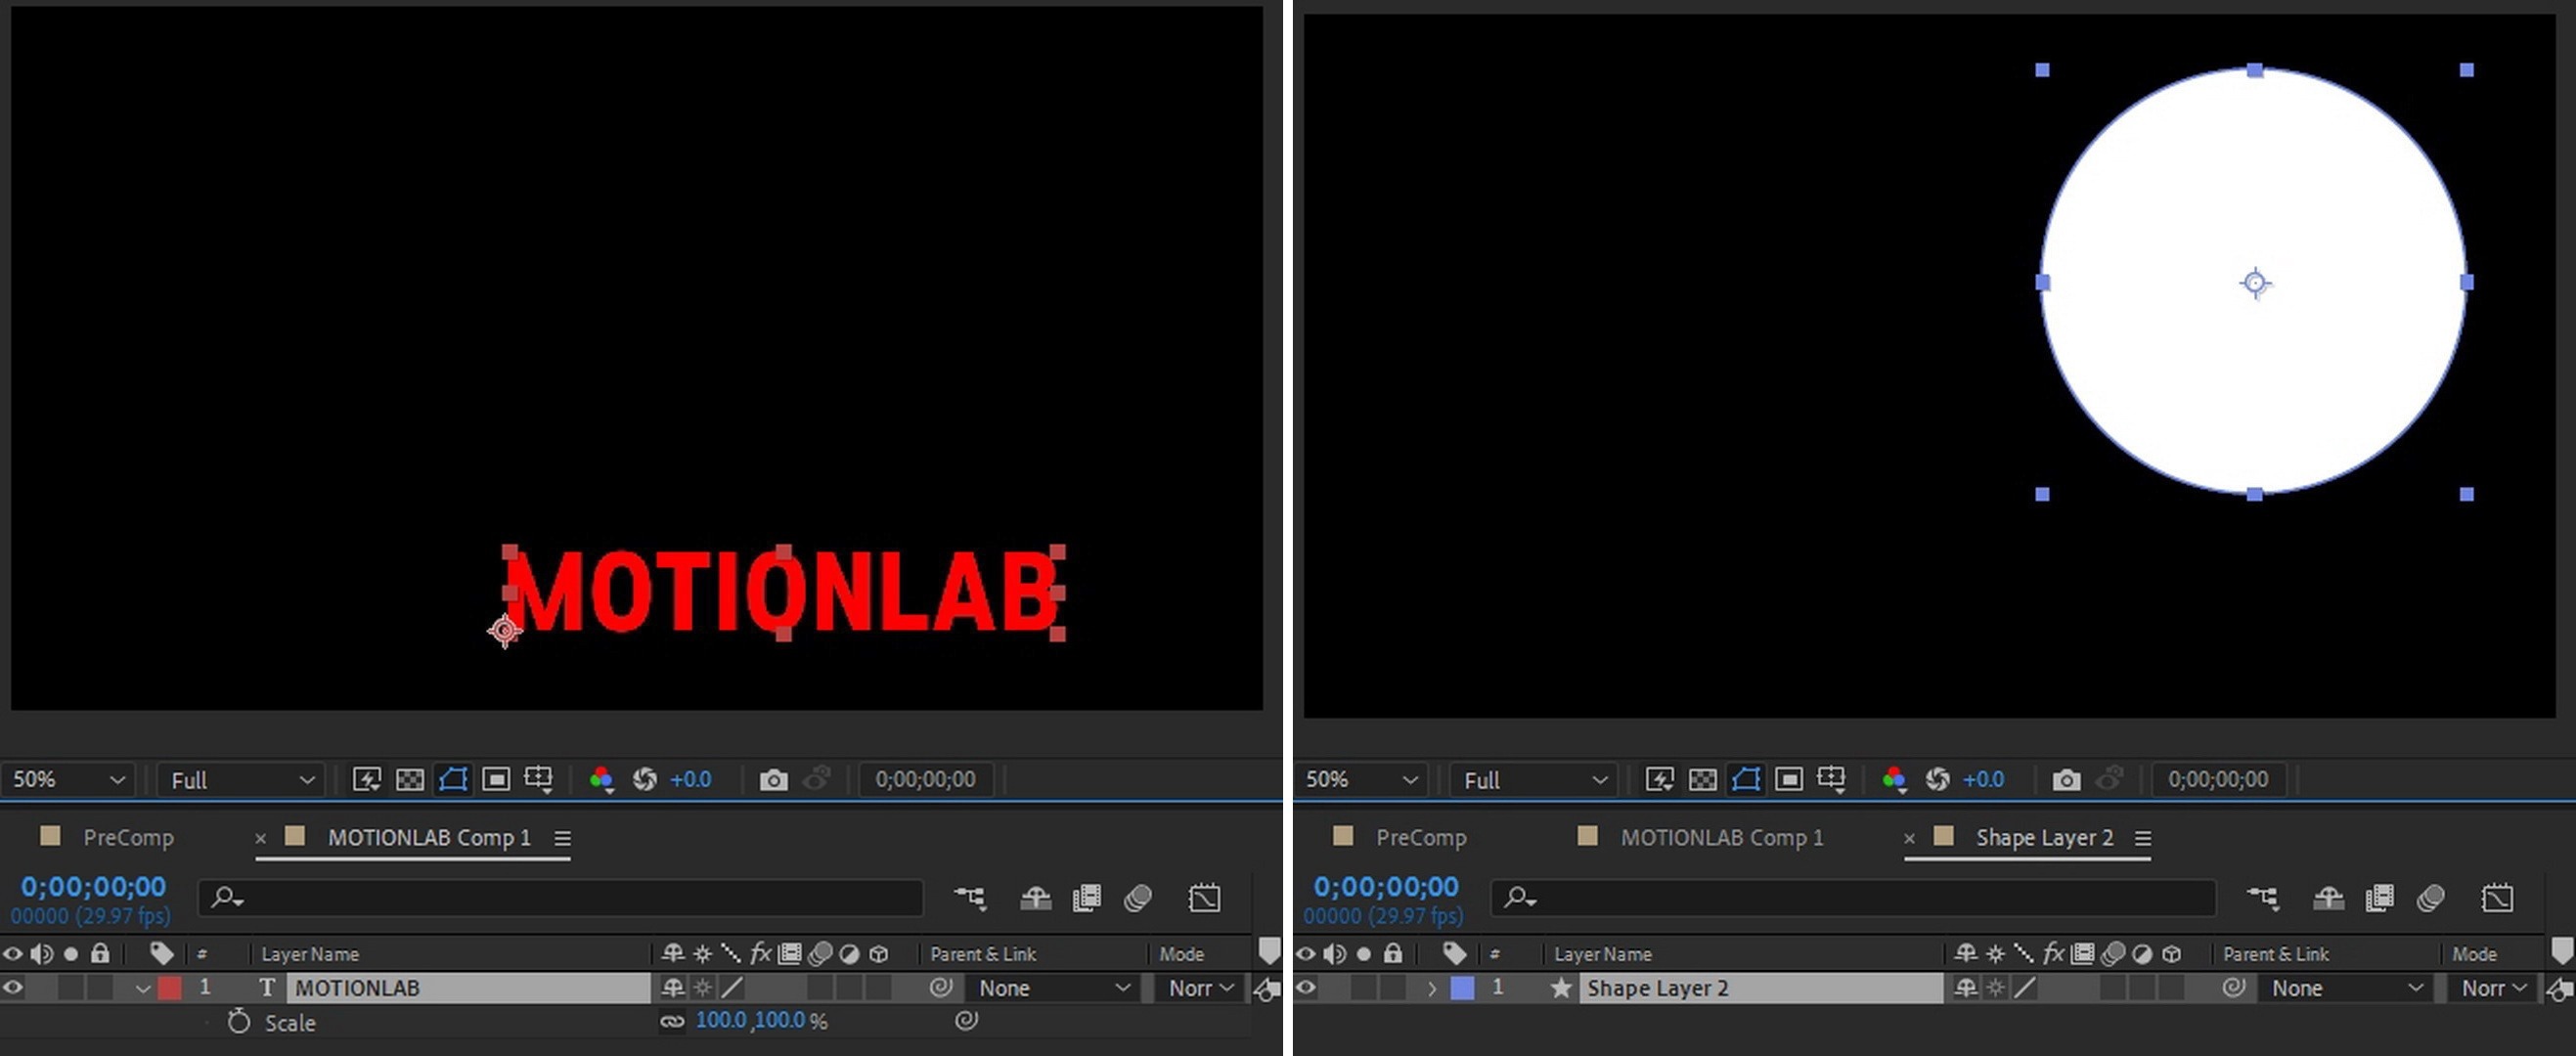Image resolution: width=2576 pixels, height=1056 pixels.
Task: Toggle transparency grid in the right viewer
Action: (1702, 779)
